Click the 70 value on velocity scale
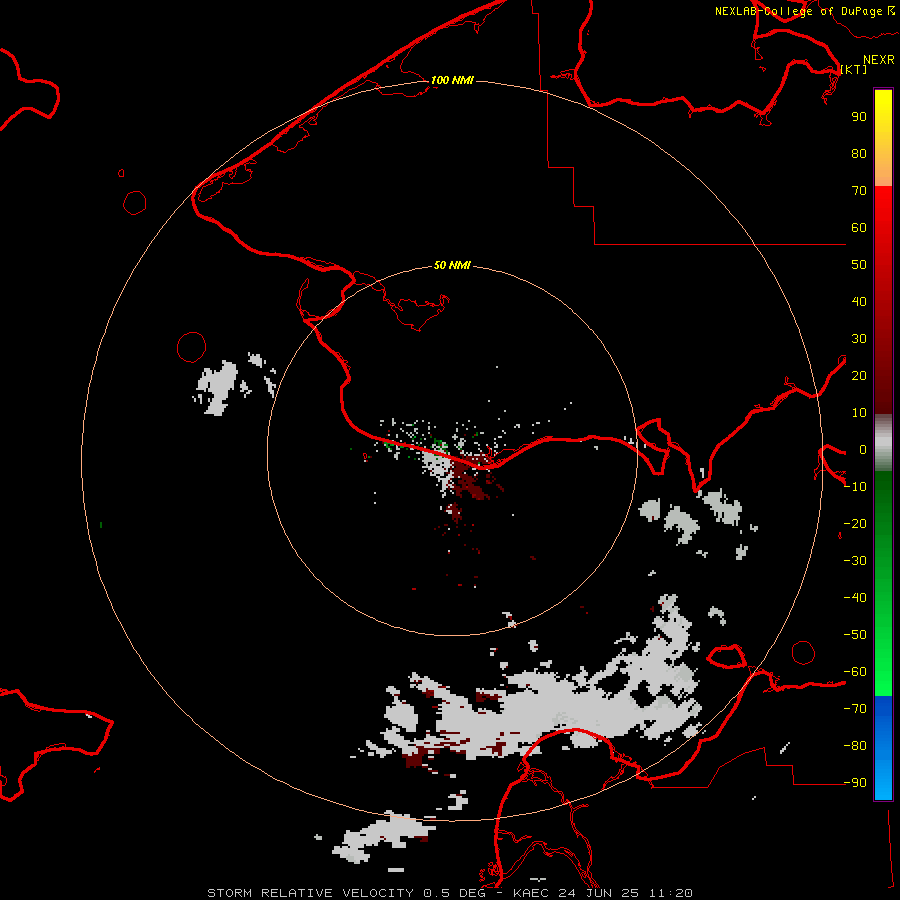Screen dimensions: 900x900 [859, 191]
